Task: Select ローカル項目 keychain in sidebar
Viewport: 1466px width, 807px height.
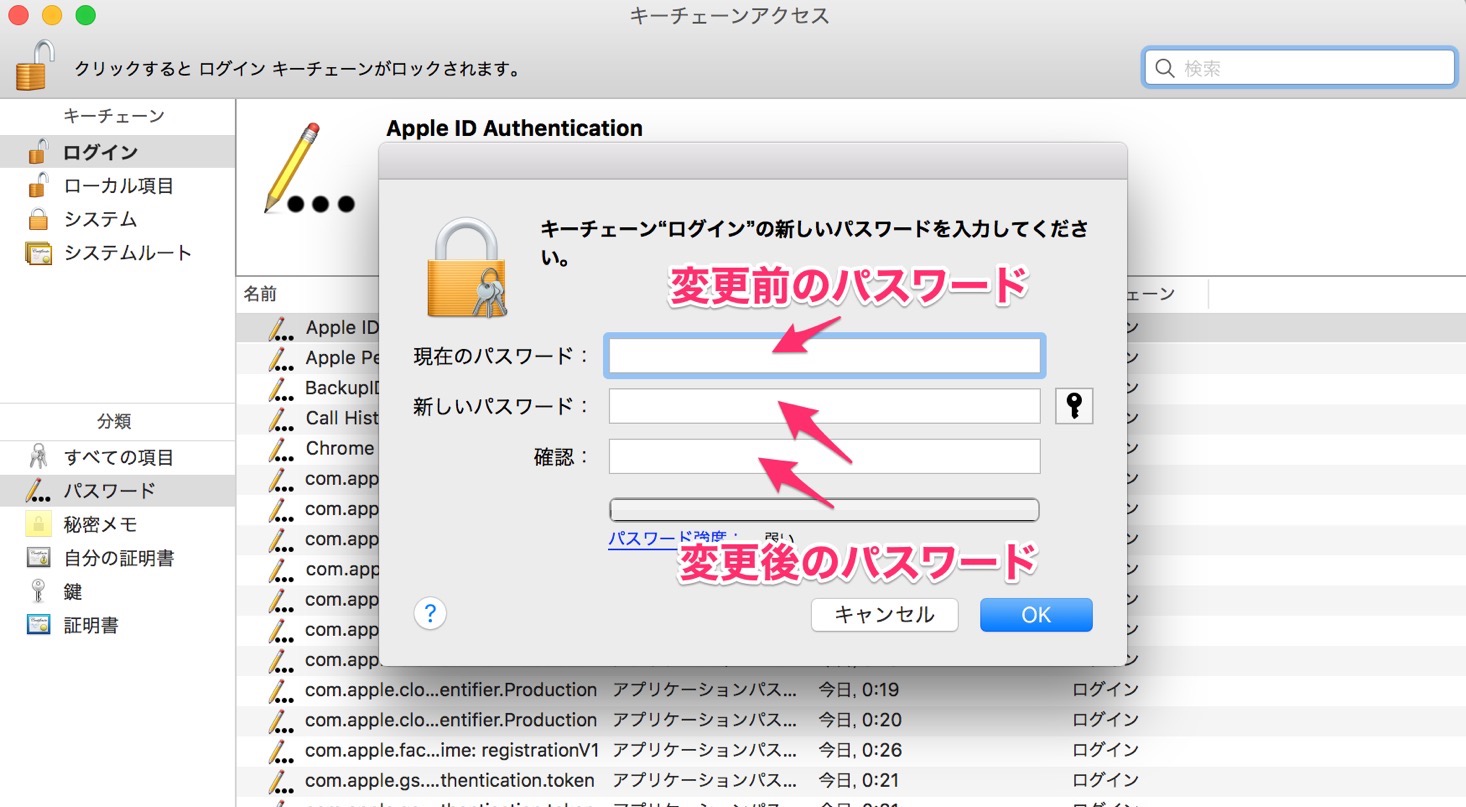Action: (x=117, y=186)
